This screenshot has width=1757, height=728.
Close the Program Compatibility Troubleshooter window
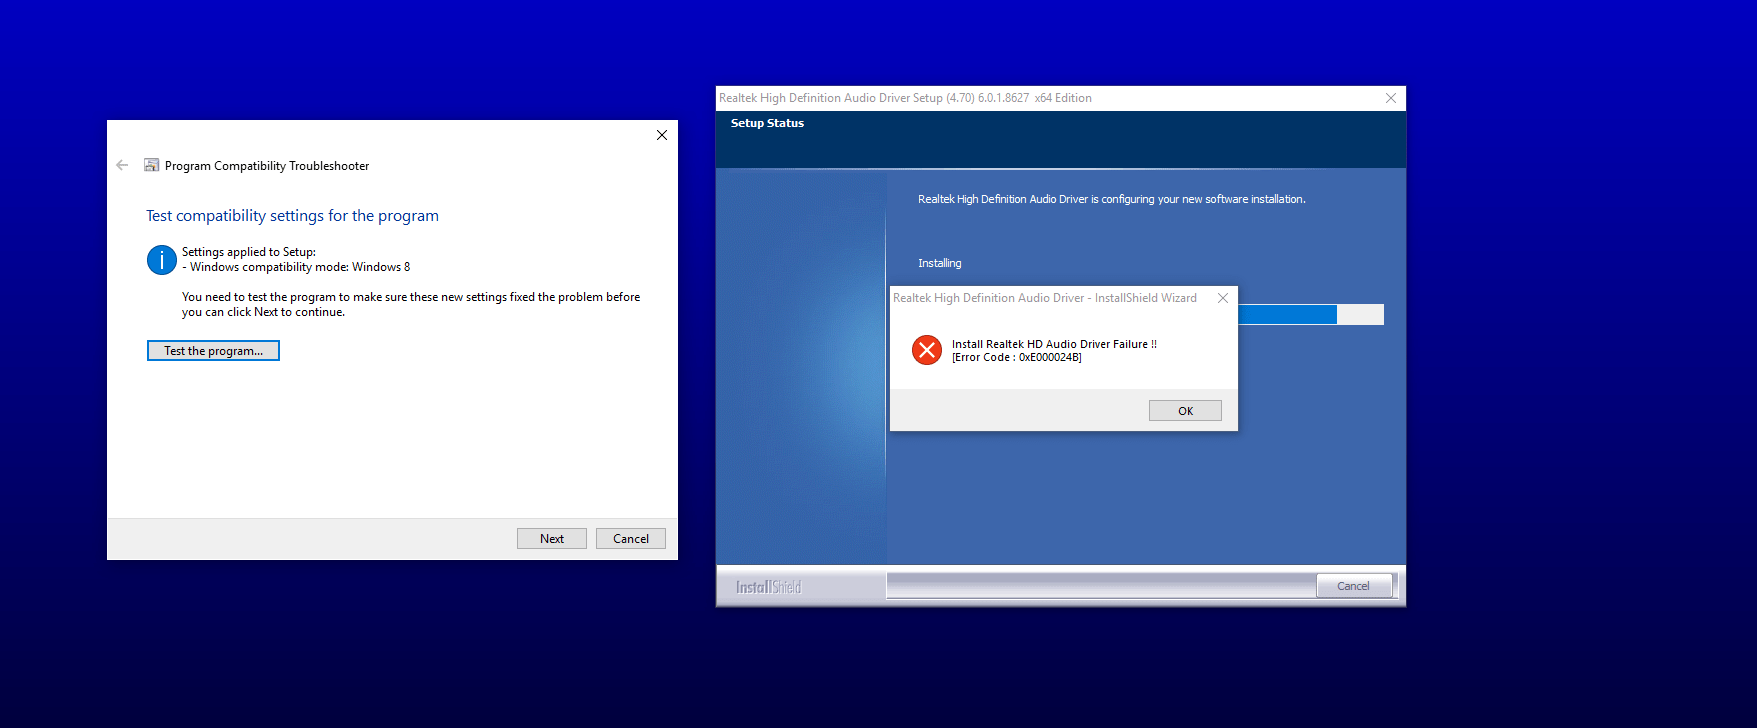click(662, 135)
